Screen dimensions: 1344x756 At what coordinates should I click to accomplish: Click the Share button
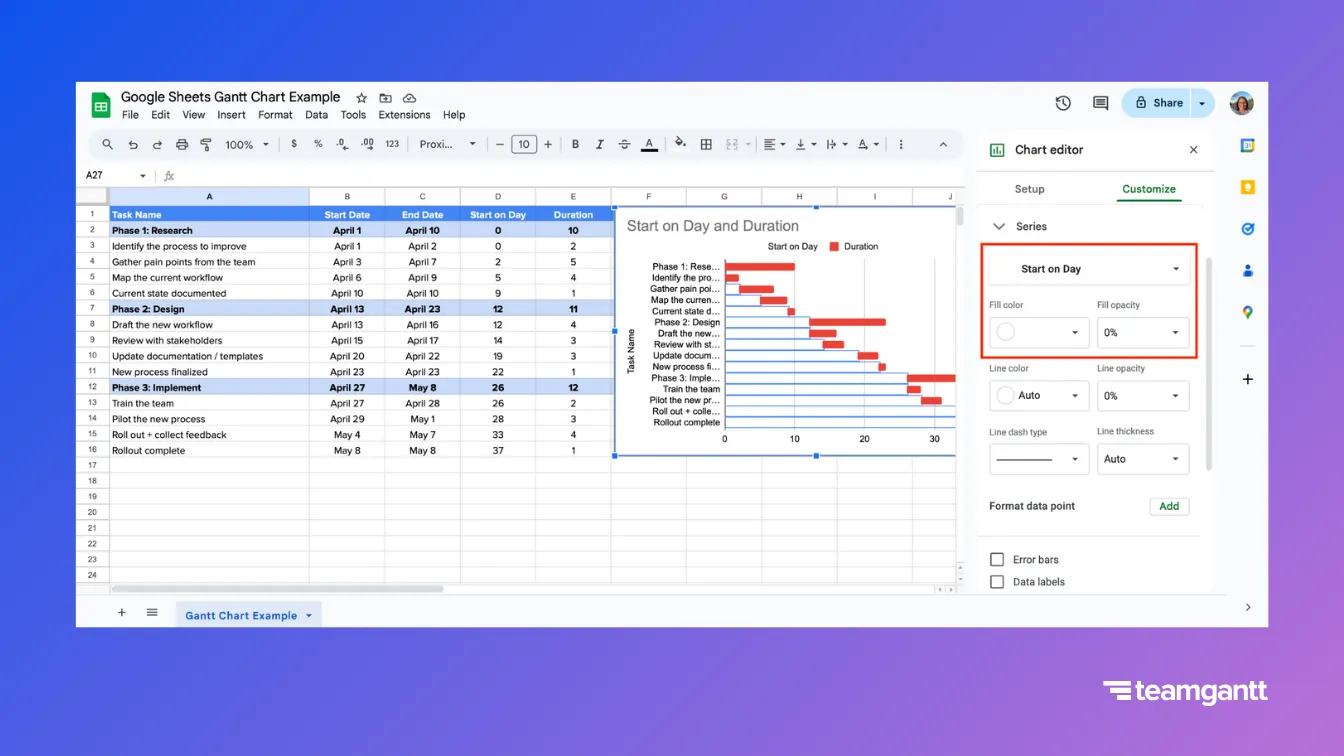[1158, 102]
